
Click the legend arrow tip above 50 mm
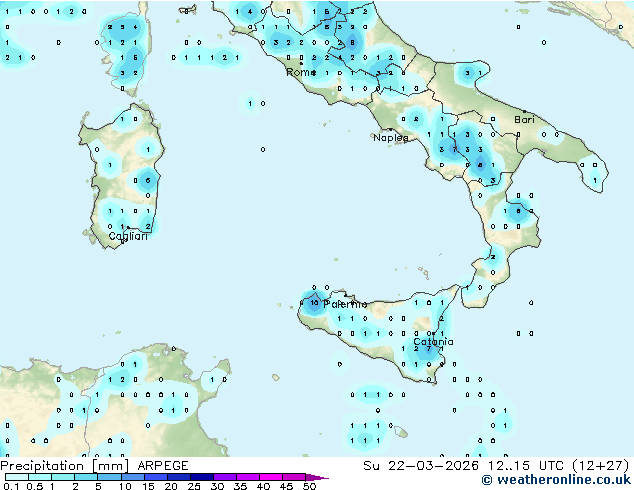317,478
